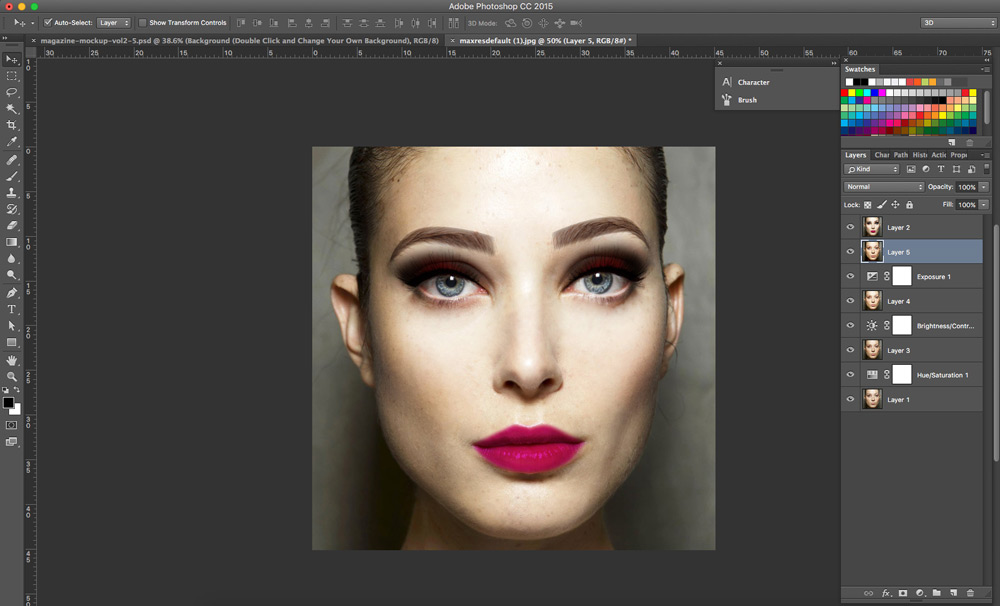Delete layer using the trash icon
Viewport: 1000px width, 606px height.
coord(970,593)
